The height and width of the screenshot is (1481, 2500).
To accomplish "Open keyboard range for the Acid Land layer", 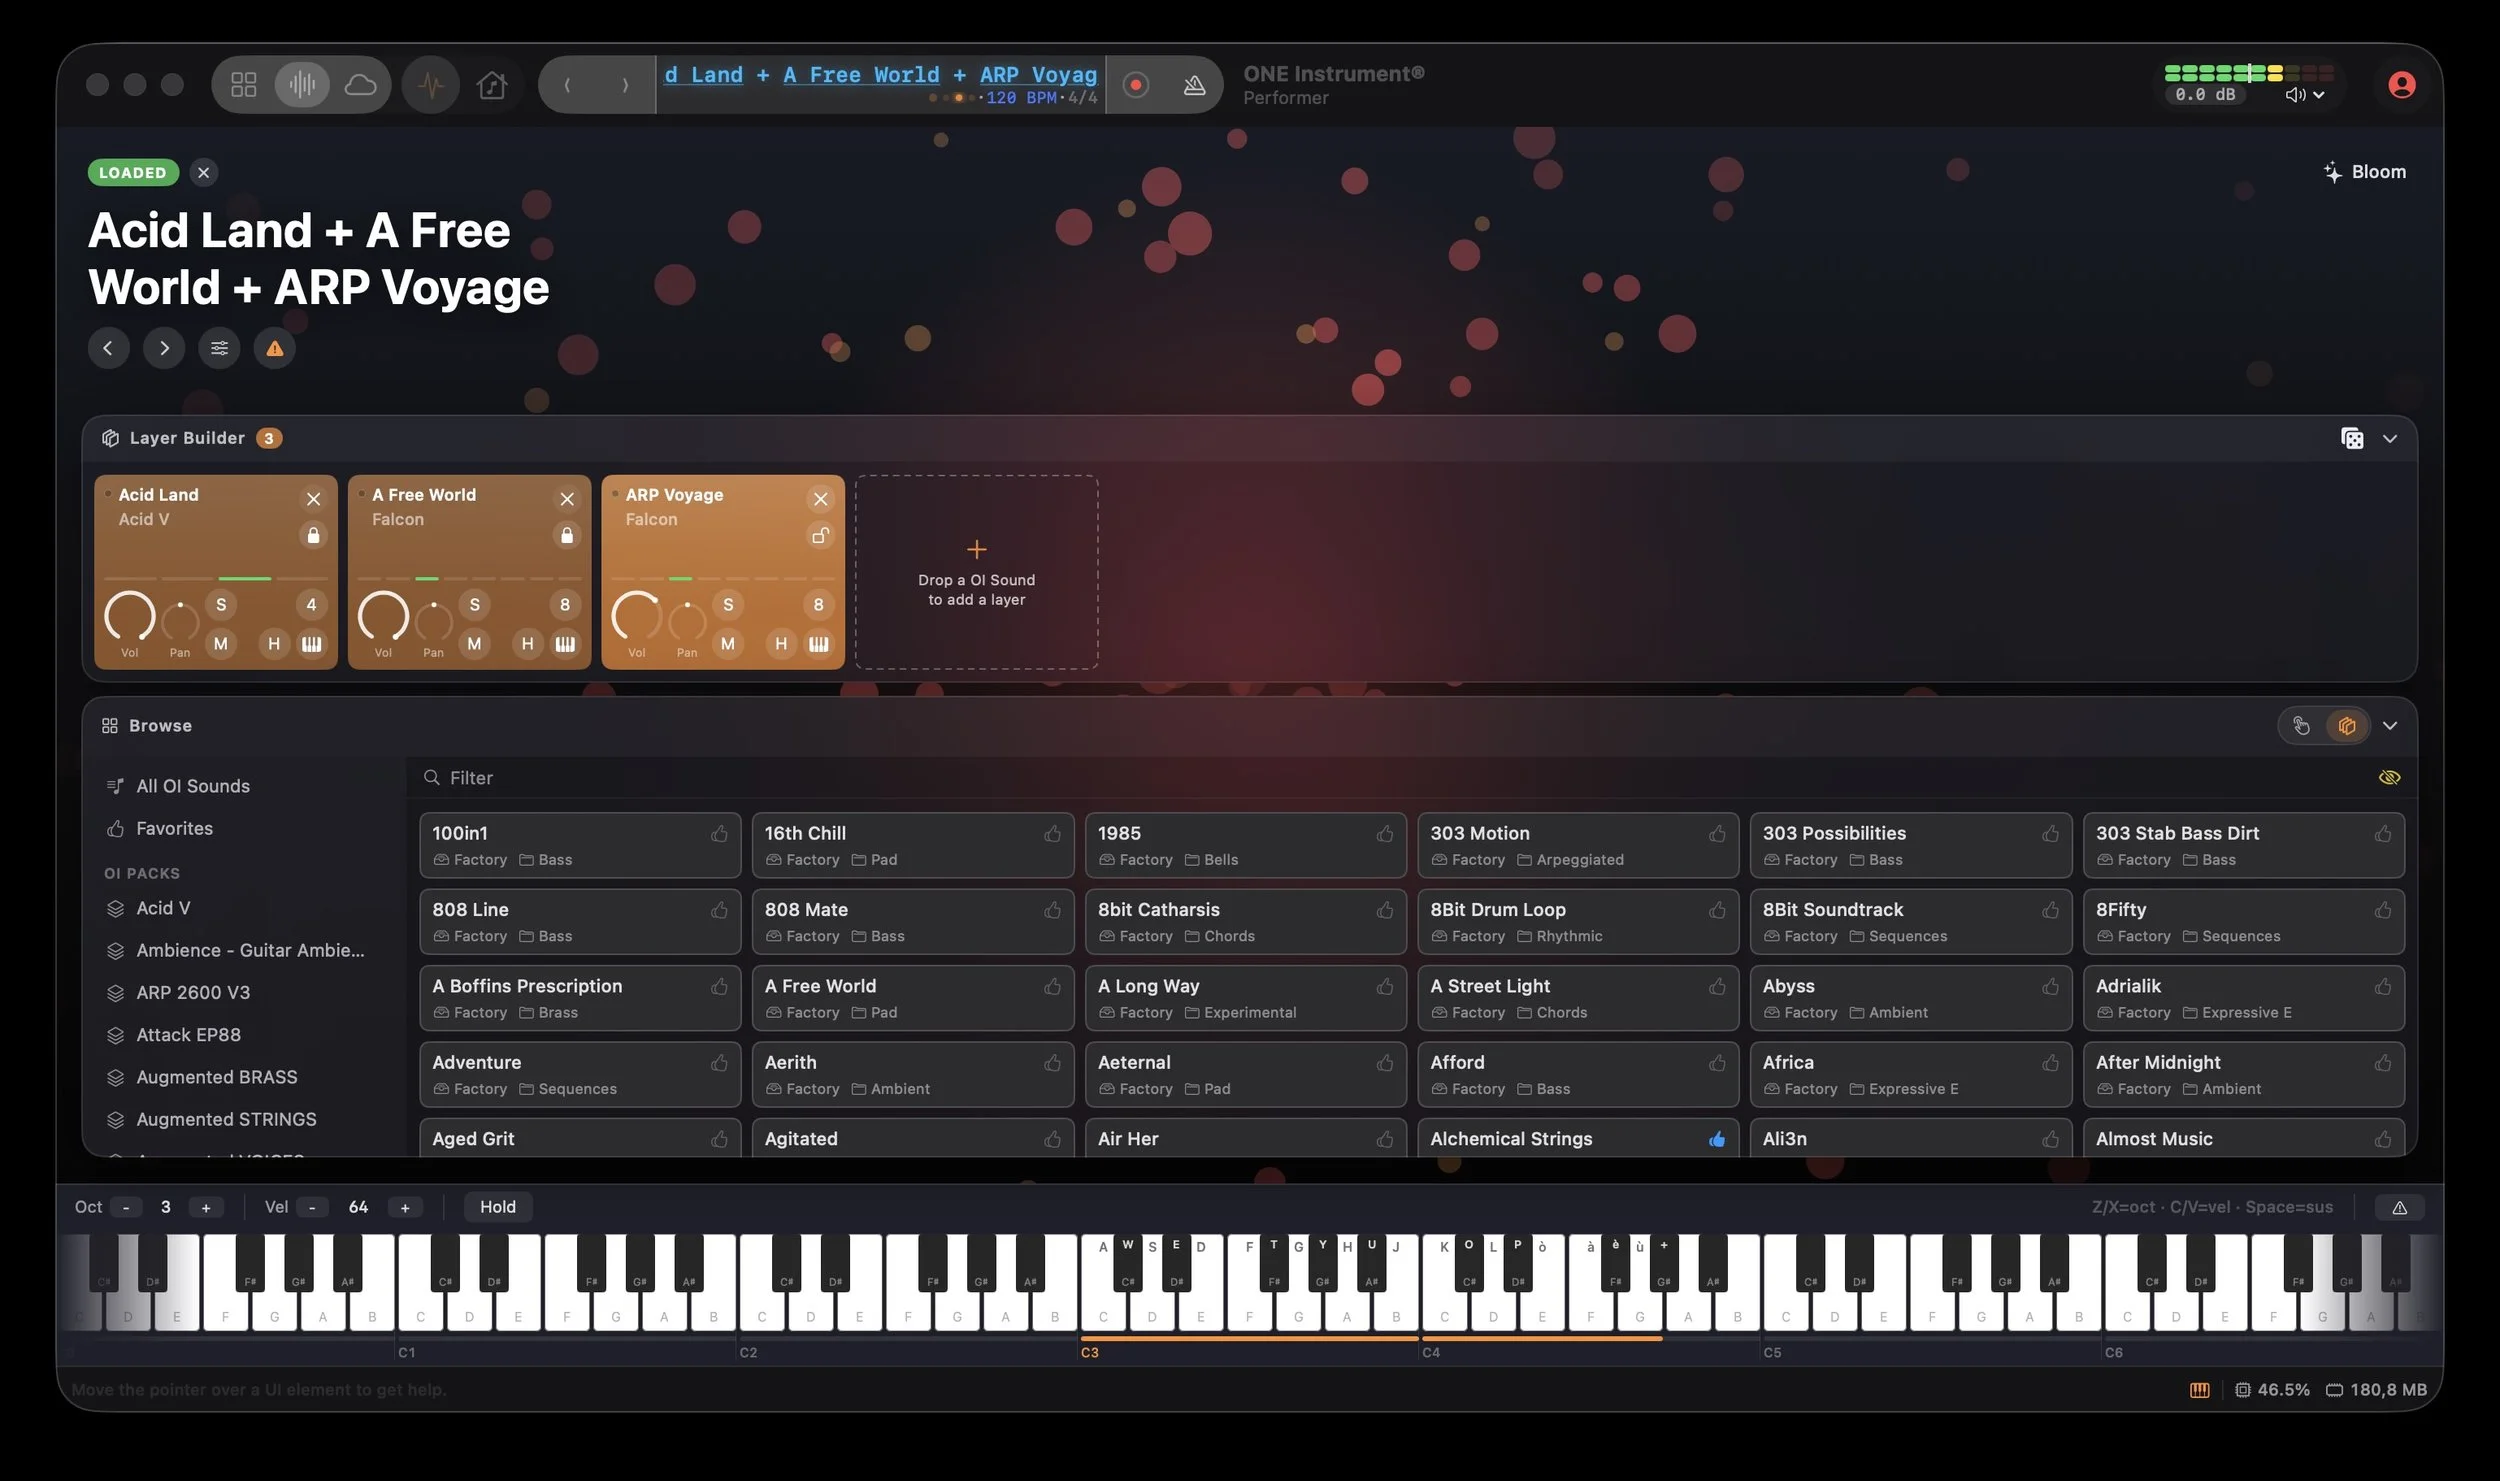I will pyautogui.click(x=312, y=644).
